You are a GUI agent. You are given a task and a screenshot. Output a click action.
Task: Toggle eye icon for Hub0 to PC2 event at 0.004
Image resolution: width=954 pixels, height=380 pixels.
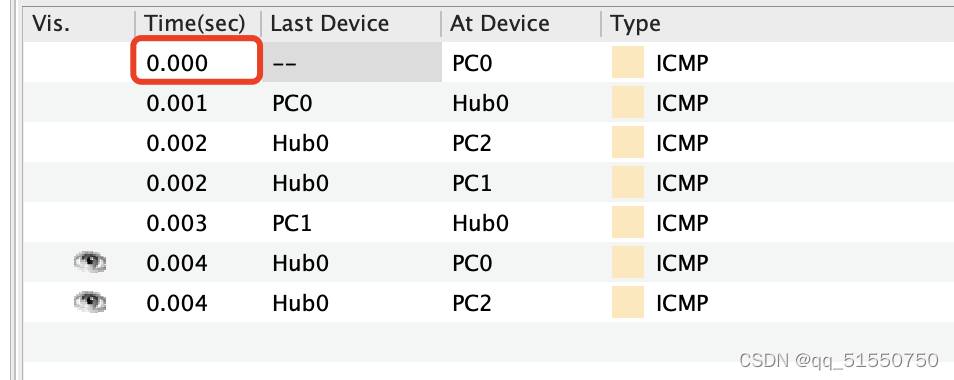(90, 302)
